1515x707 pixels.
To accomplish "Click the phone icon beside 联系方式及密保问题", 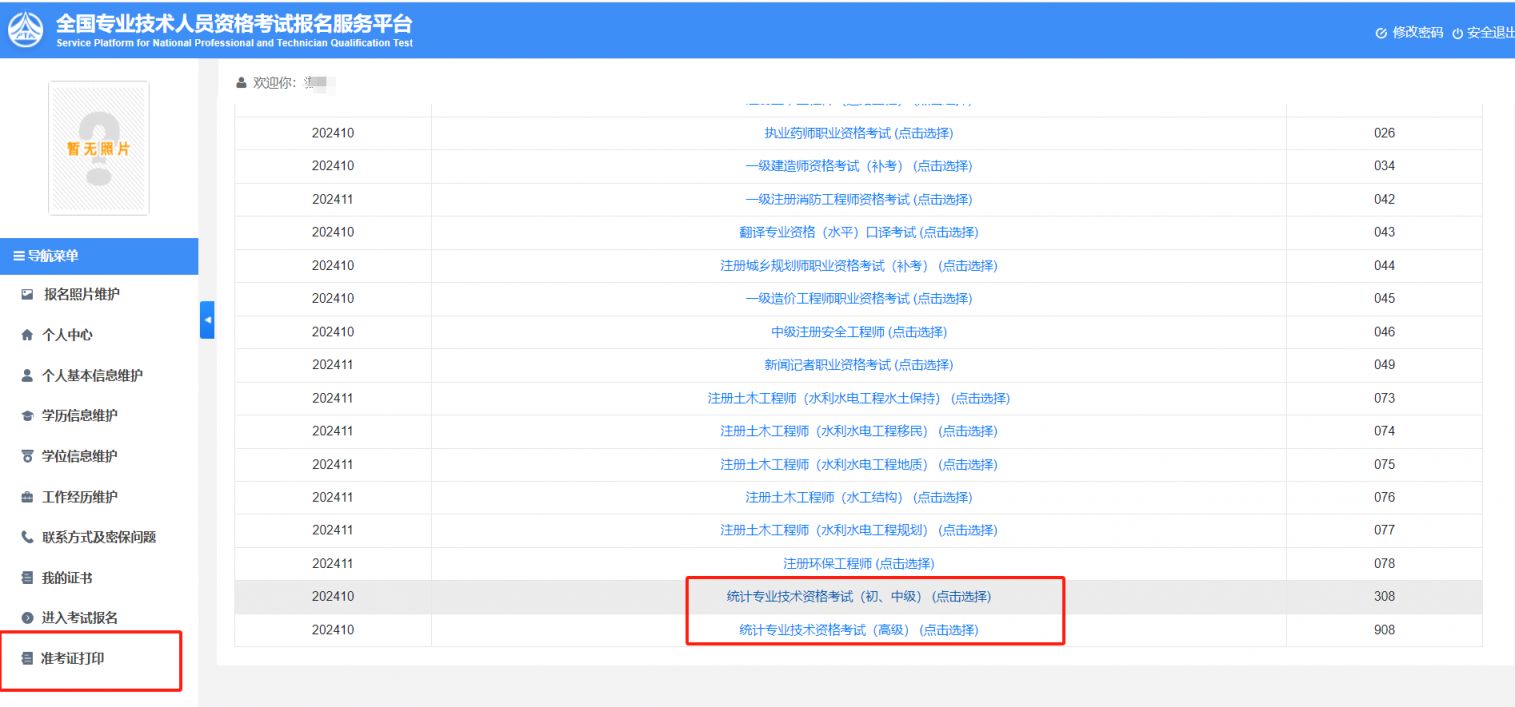I will [x=27, y=538].
